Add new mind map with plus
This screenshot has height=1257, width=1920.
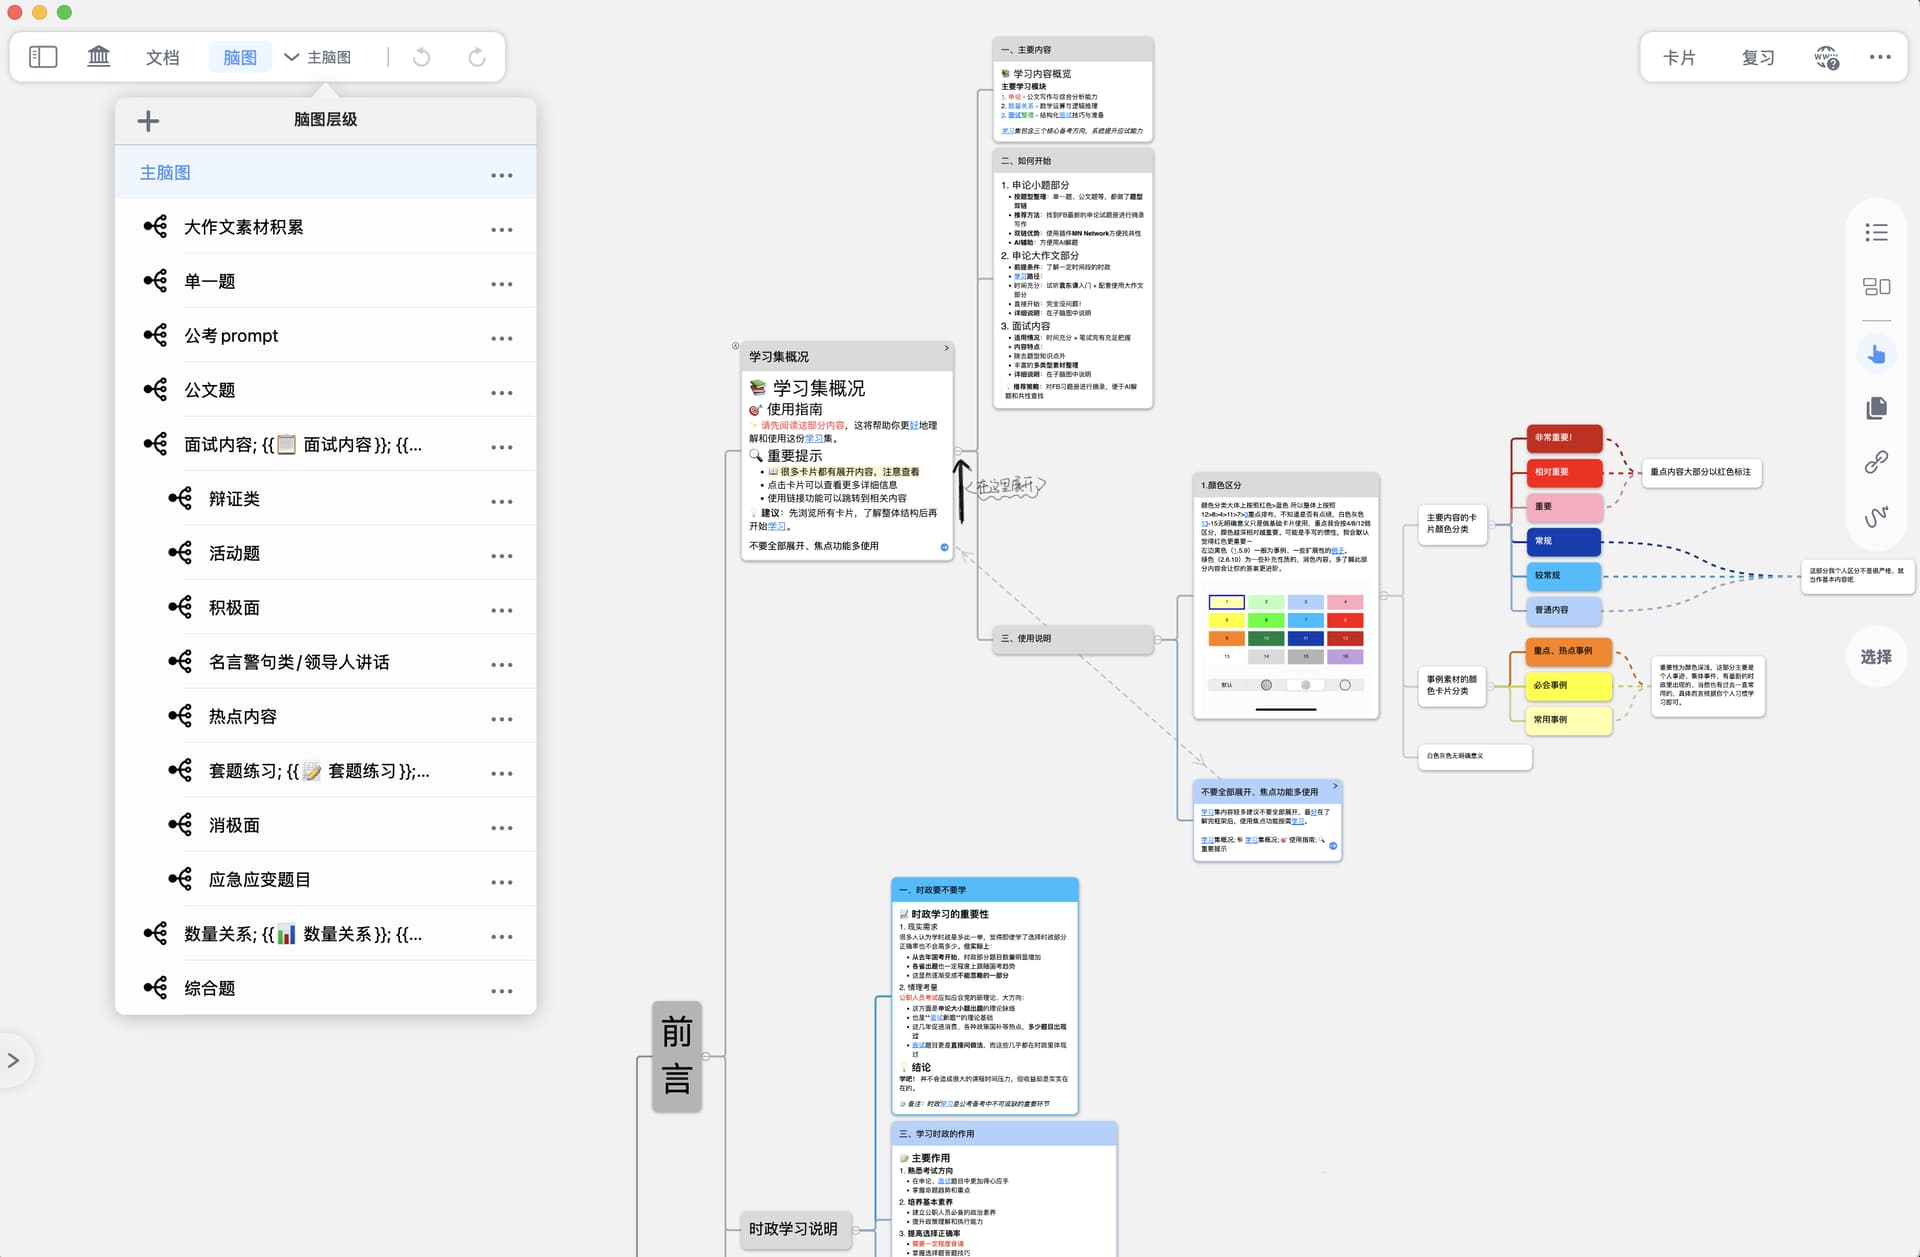148,121
